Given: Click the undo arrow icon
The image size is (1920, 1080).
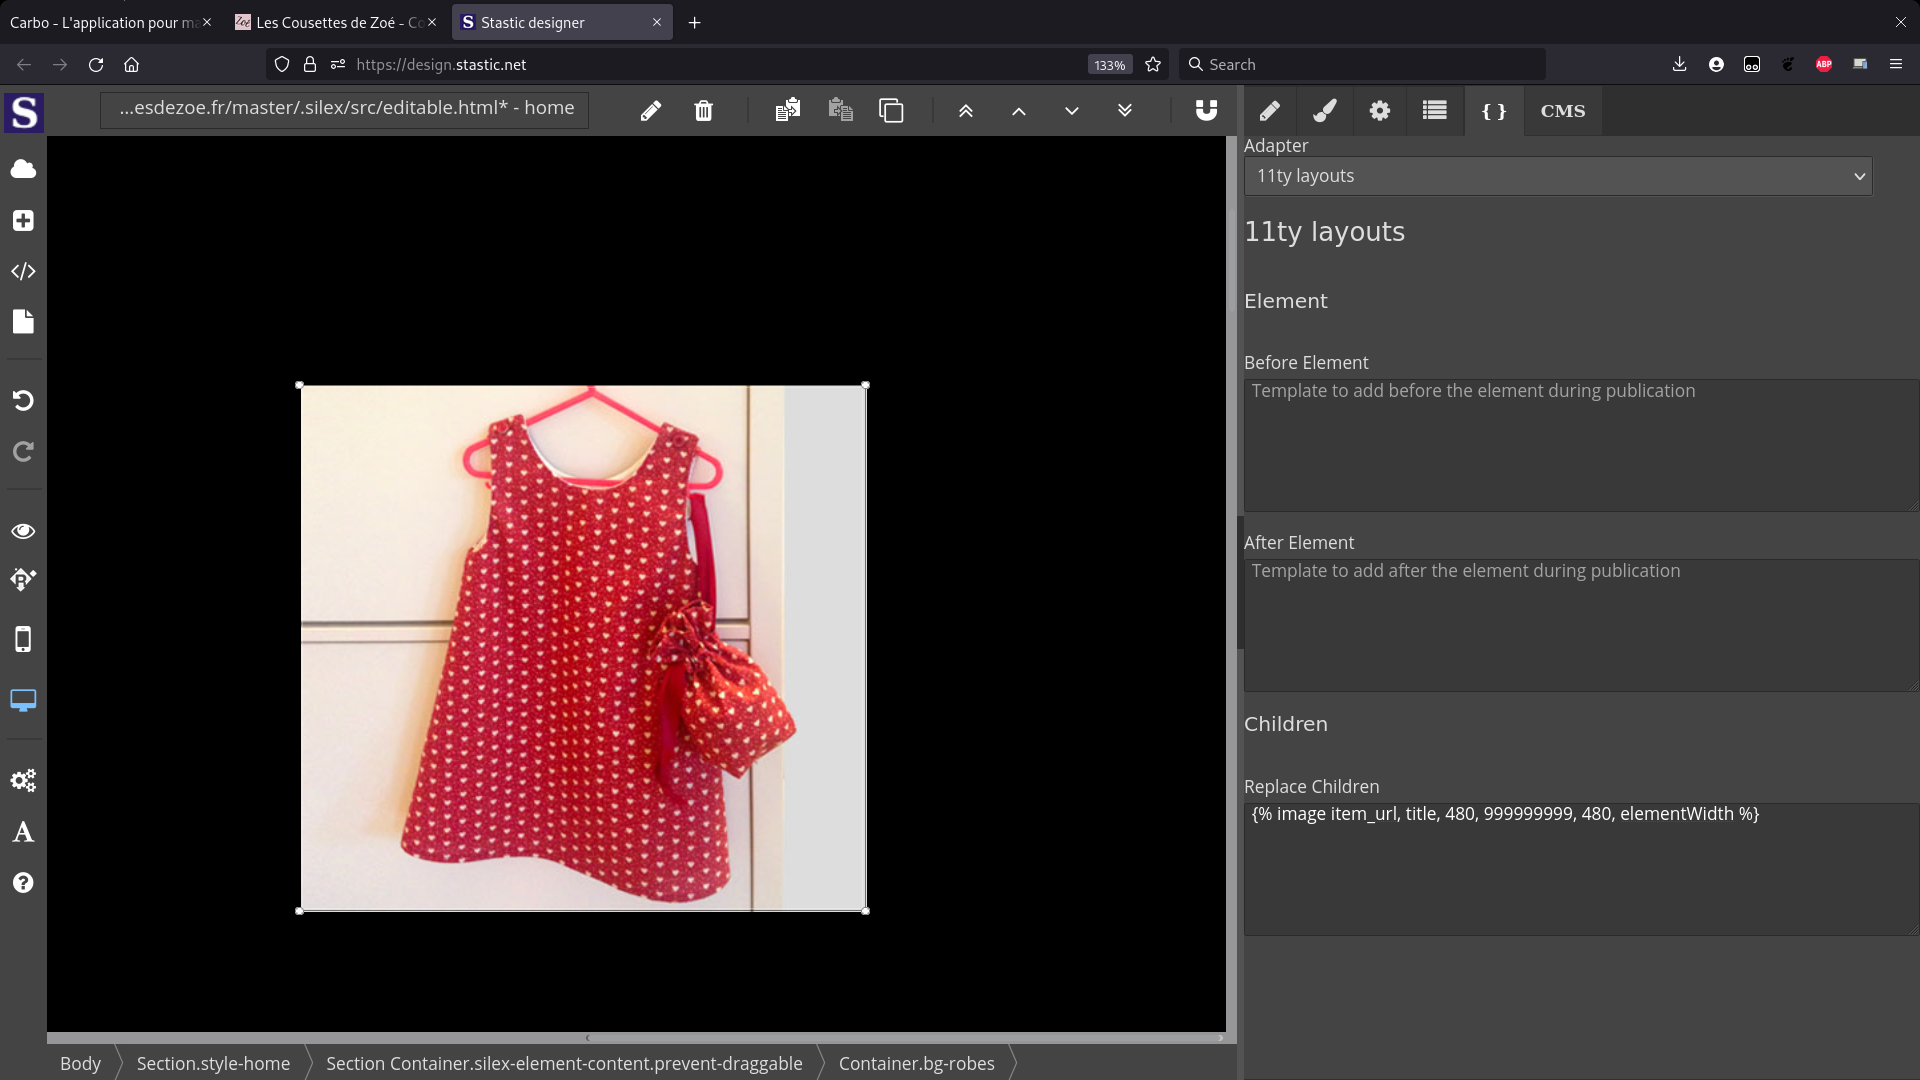Looking at the screenshot, I should pyautogui.click(x=23, y=400).
